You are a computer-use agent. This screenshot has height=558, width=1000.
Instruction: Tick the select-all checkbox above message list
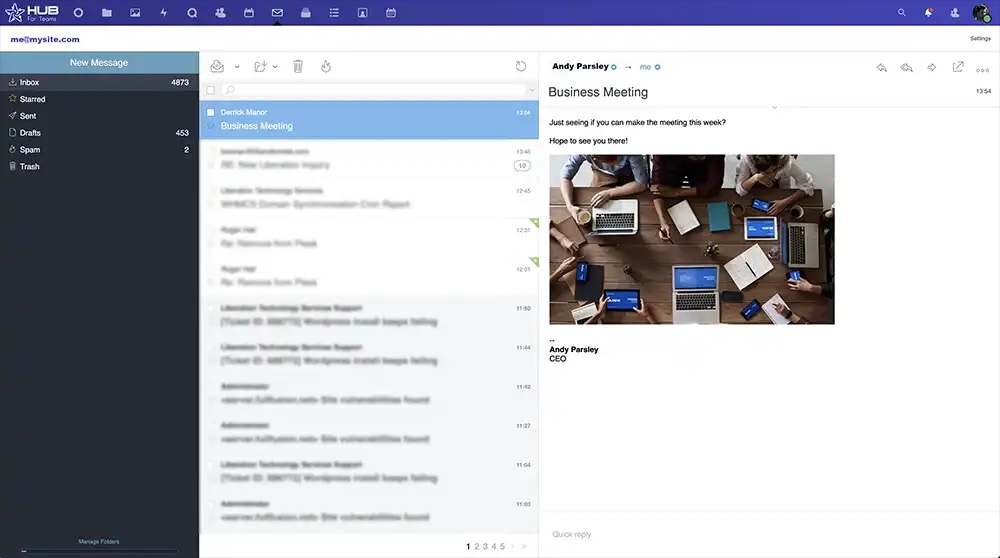coord(211,90)
